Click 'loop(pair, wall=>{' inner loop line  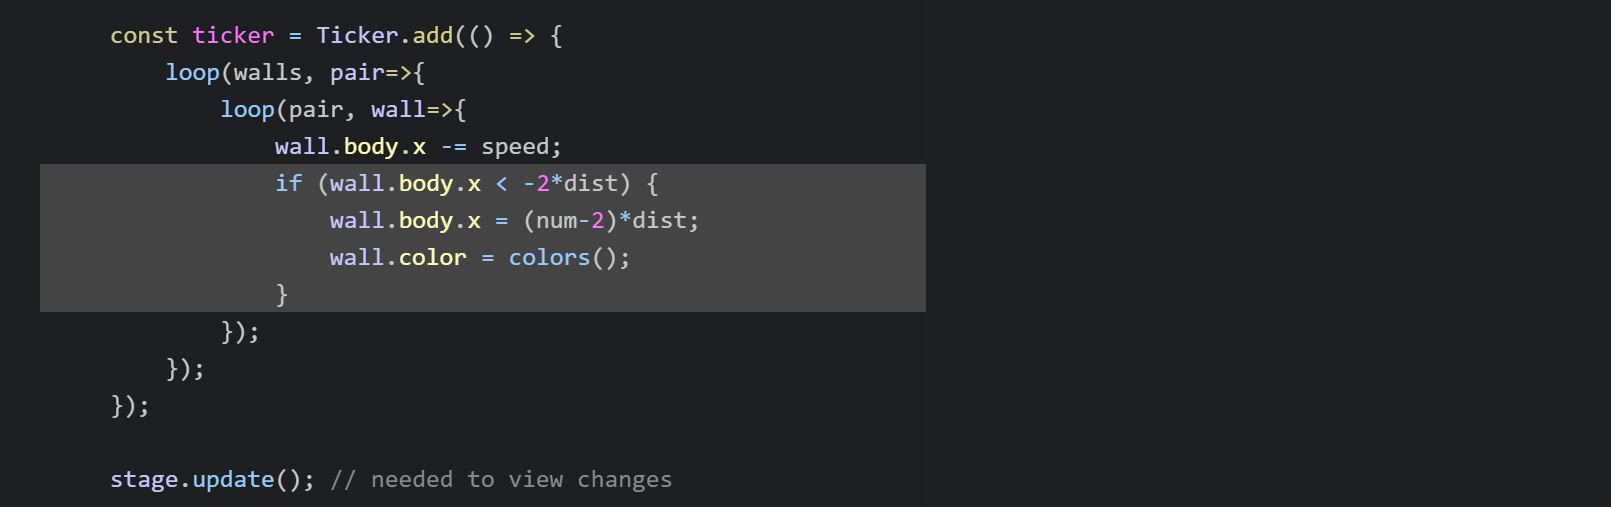(x=343, y=110)
